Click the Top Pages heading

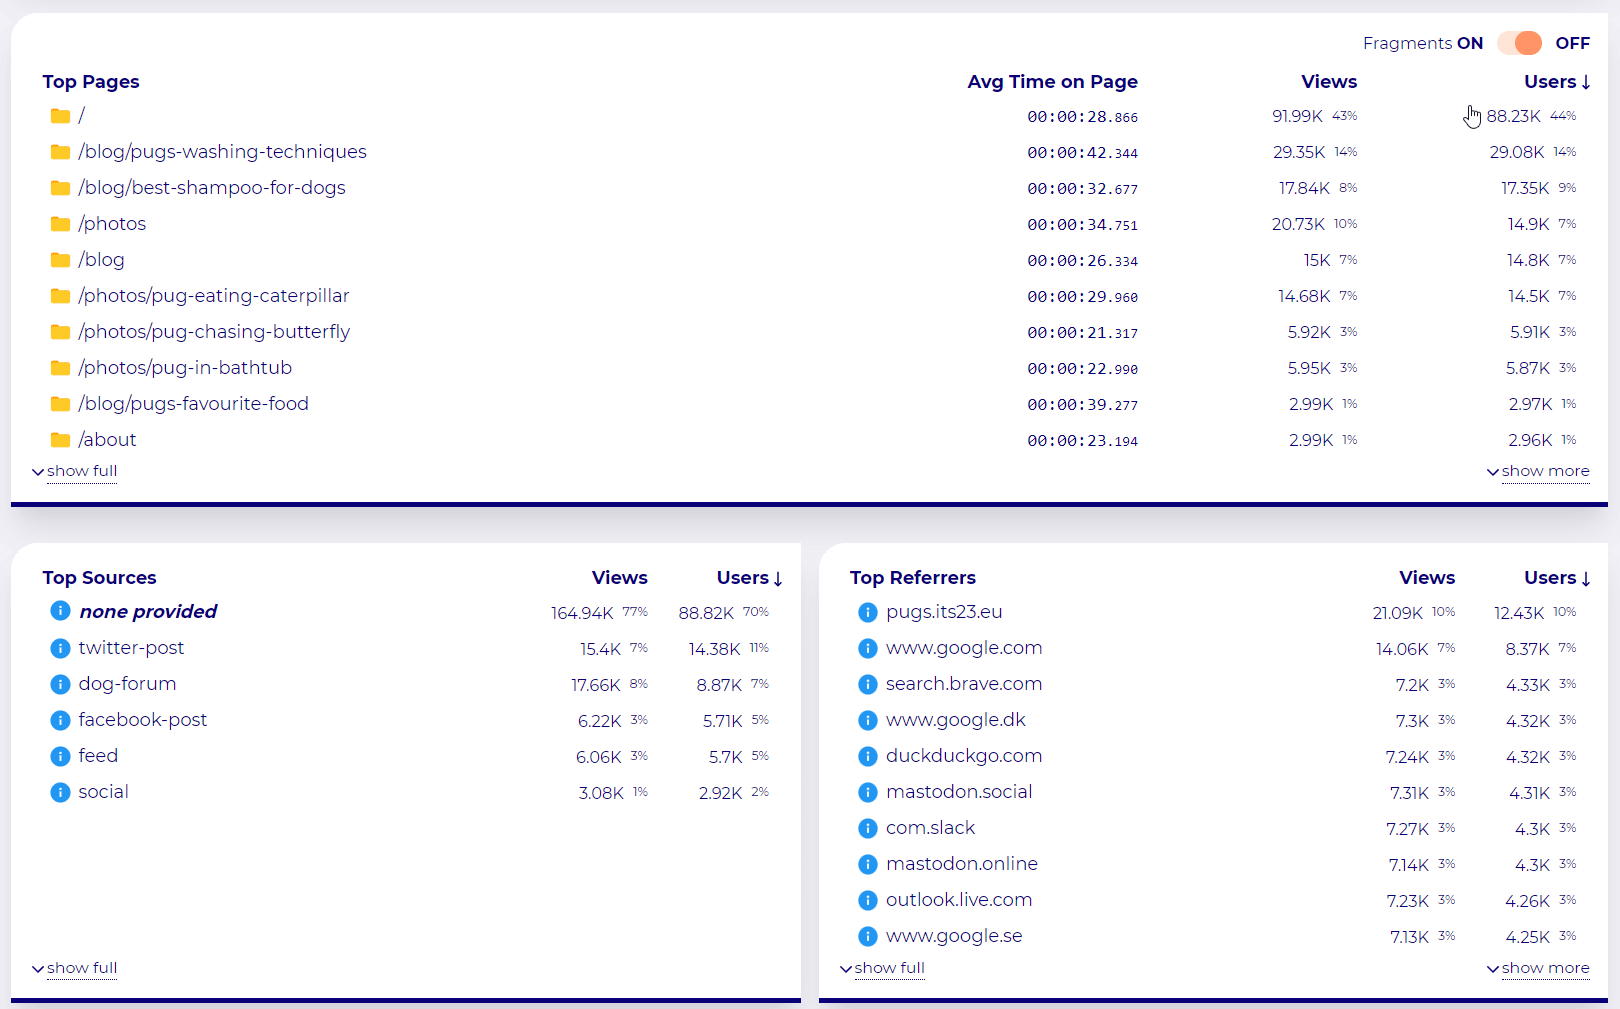pyautogui.click(x=91, y=82)
